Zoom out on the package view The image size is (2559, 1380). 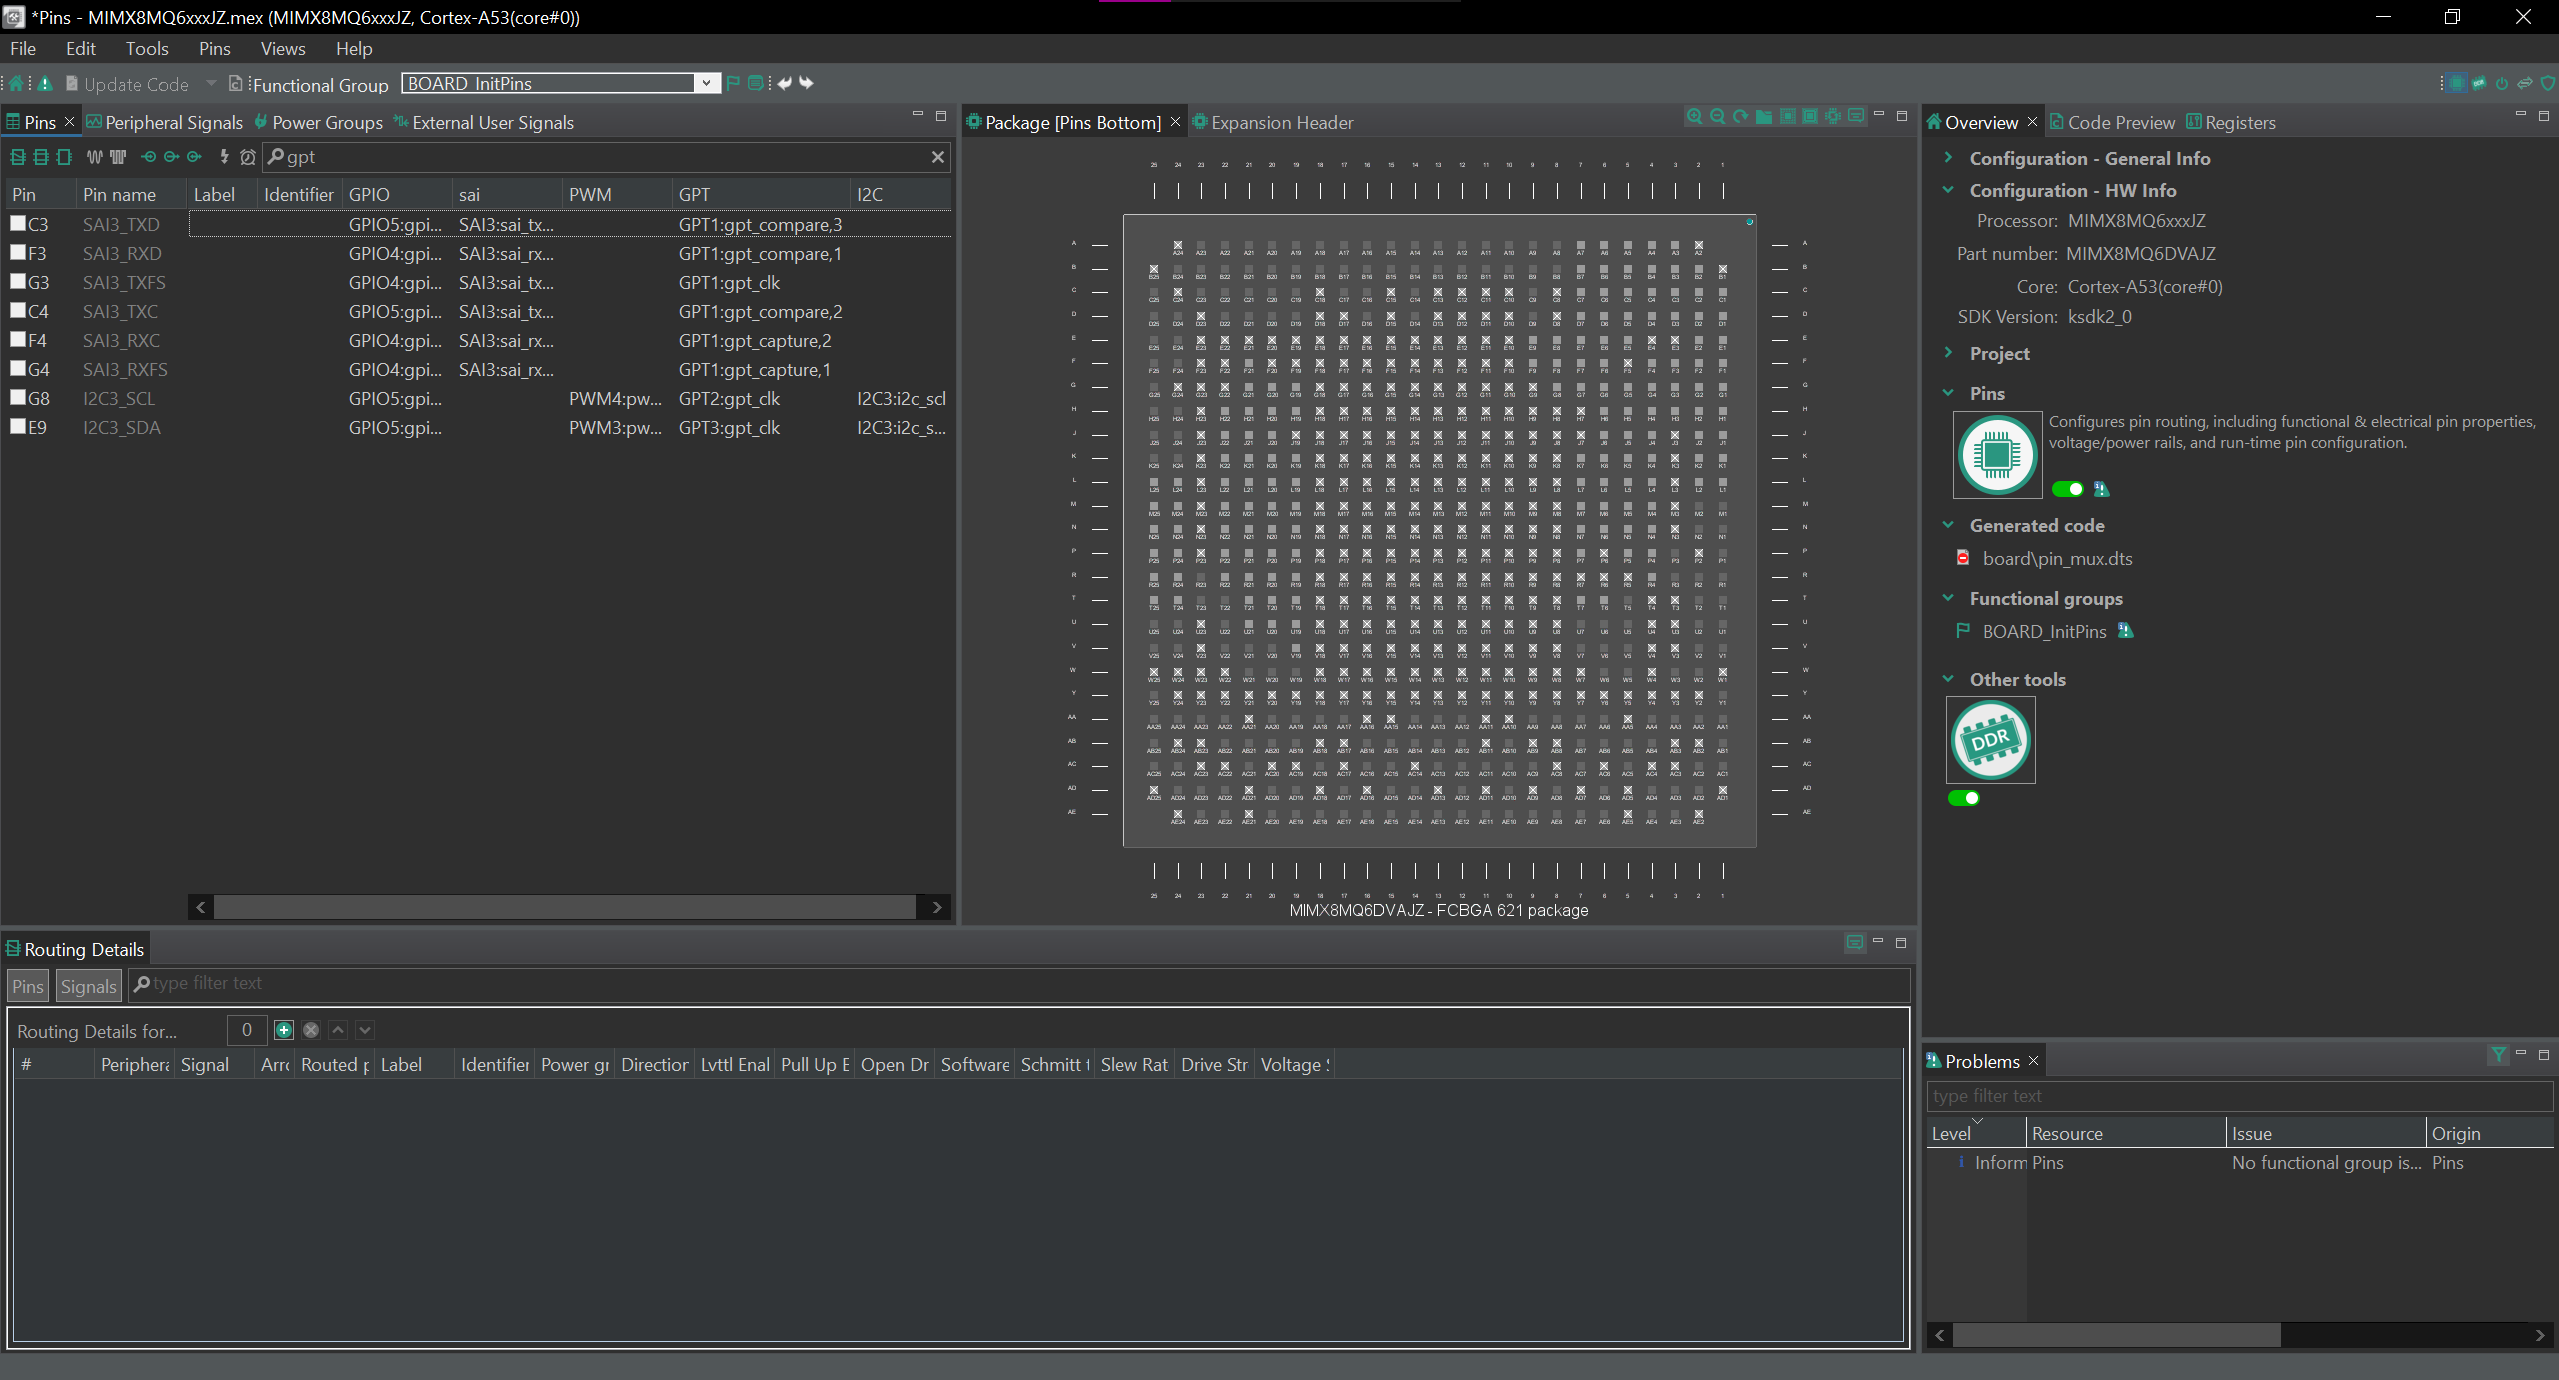point(1716,117)
